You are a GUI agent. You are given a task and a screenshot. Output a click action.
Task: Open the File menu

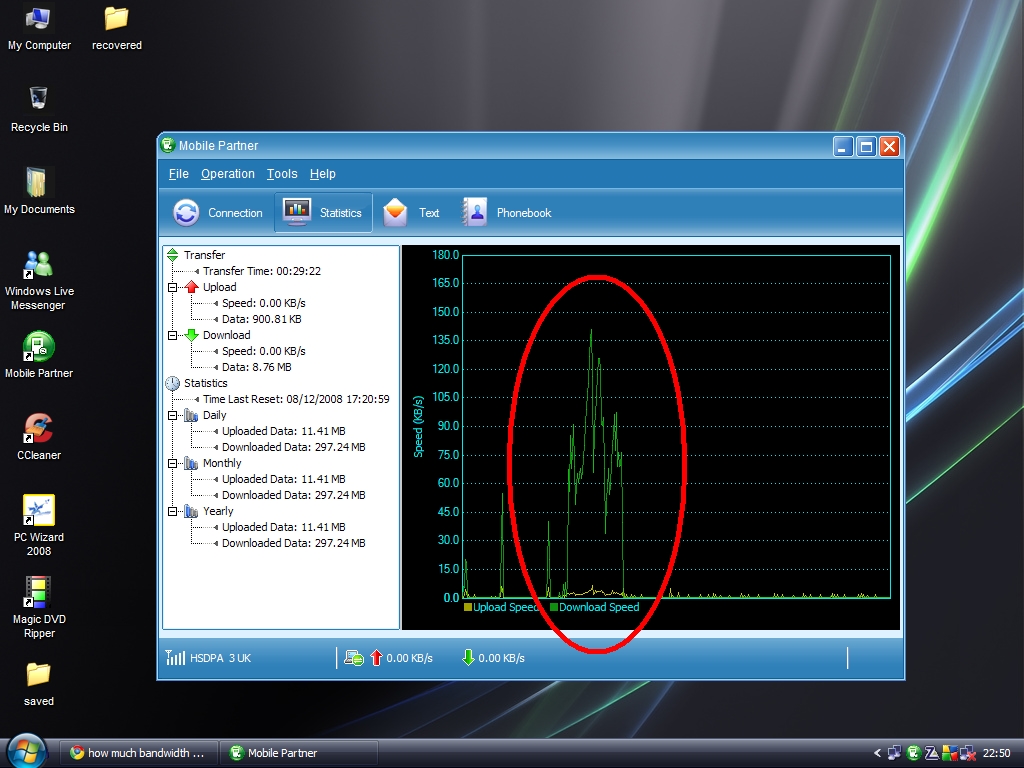point(178,174)
